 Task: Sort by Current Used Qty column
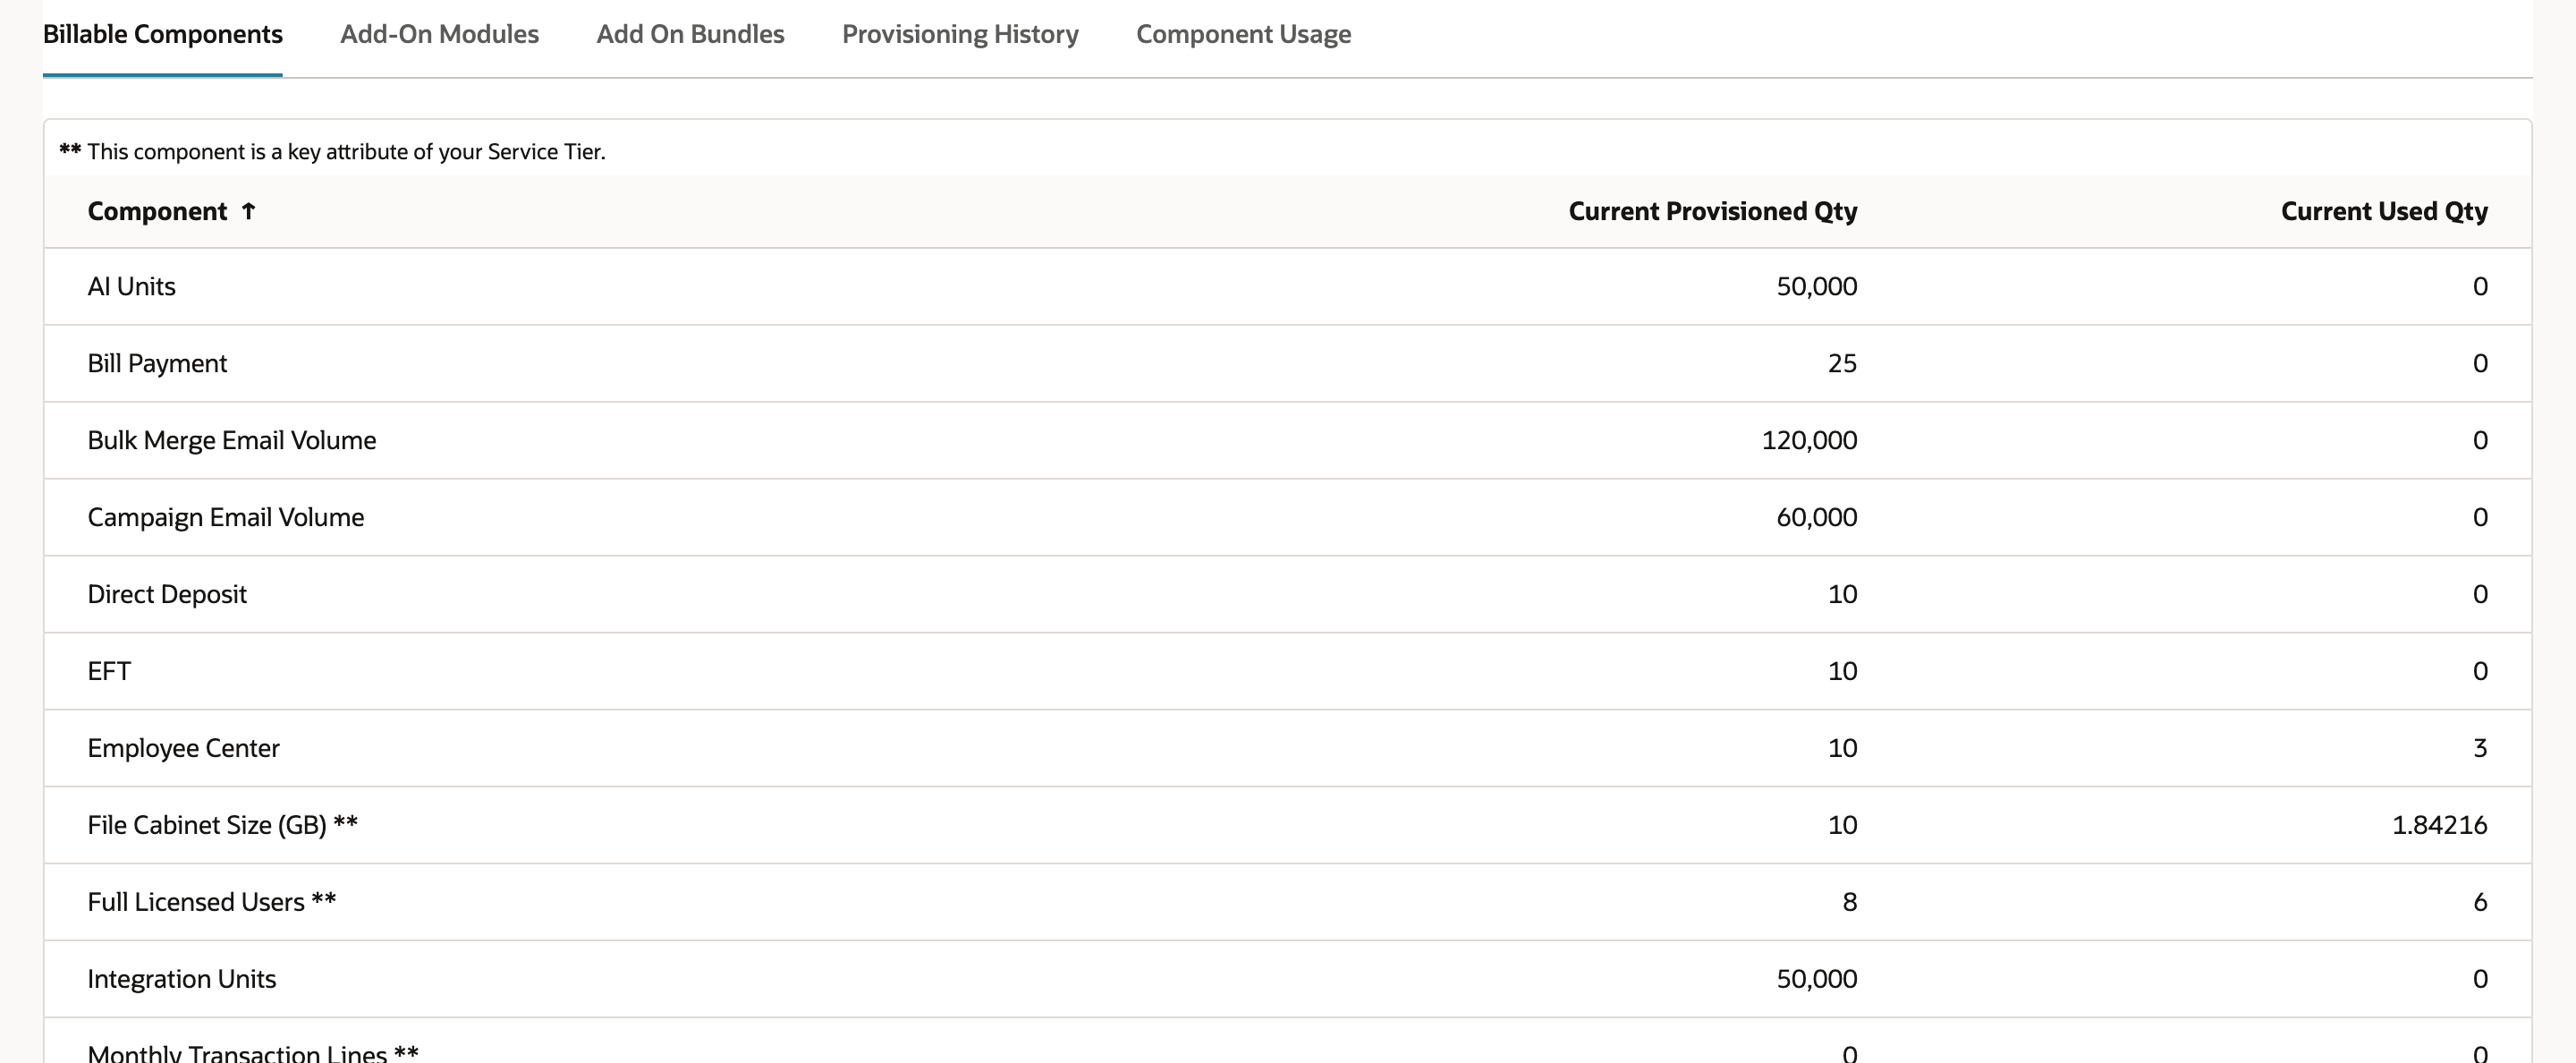[x=2384, y=211]
